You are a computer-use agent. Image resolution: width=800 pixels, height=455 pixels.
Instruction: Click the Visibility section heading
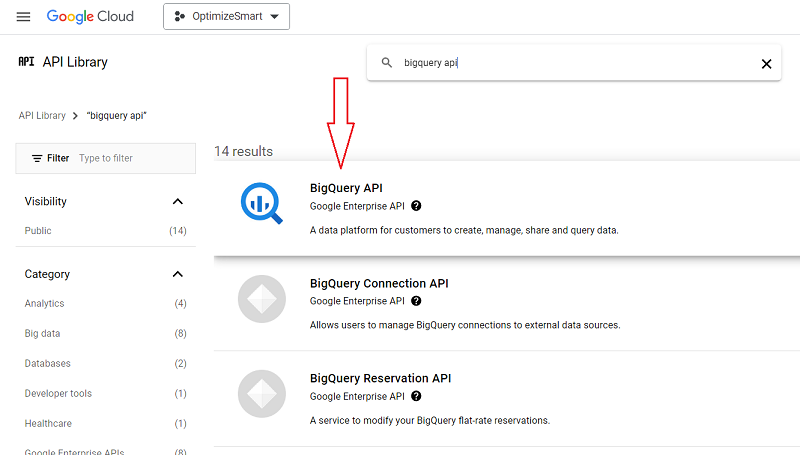45,201
